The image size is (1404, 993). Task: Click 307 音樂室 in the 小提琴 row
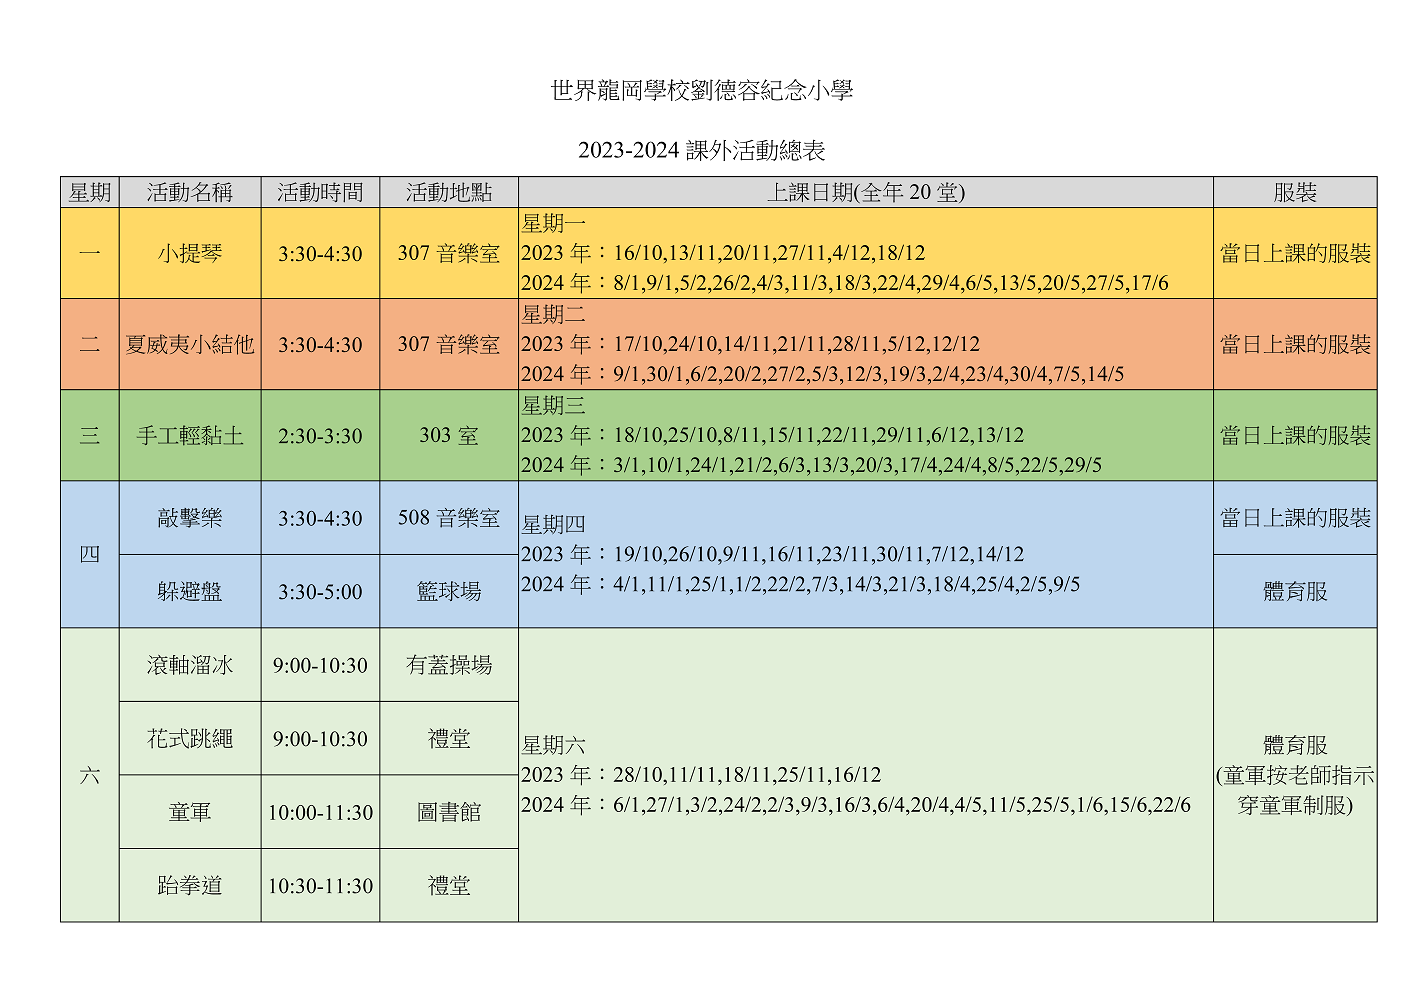pyautogui.click(x=449, y=253)
